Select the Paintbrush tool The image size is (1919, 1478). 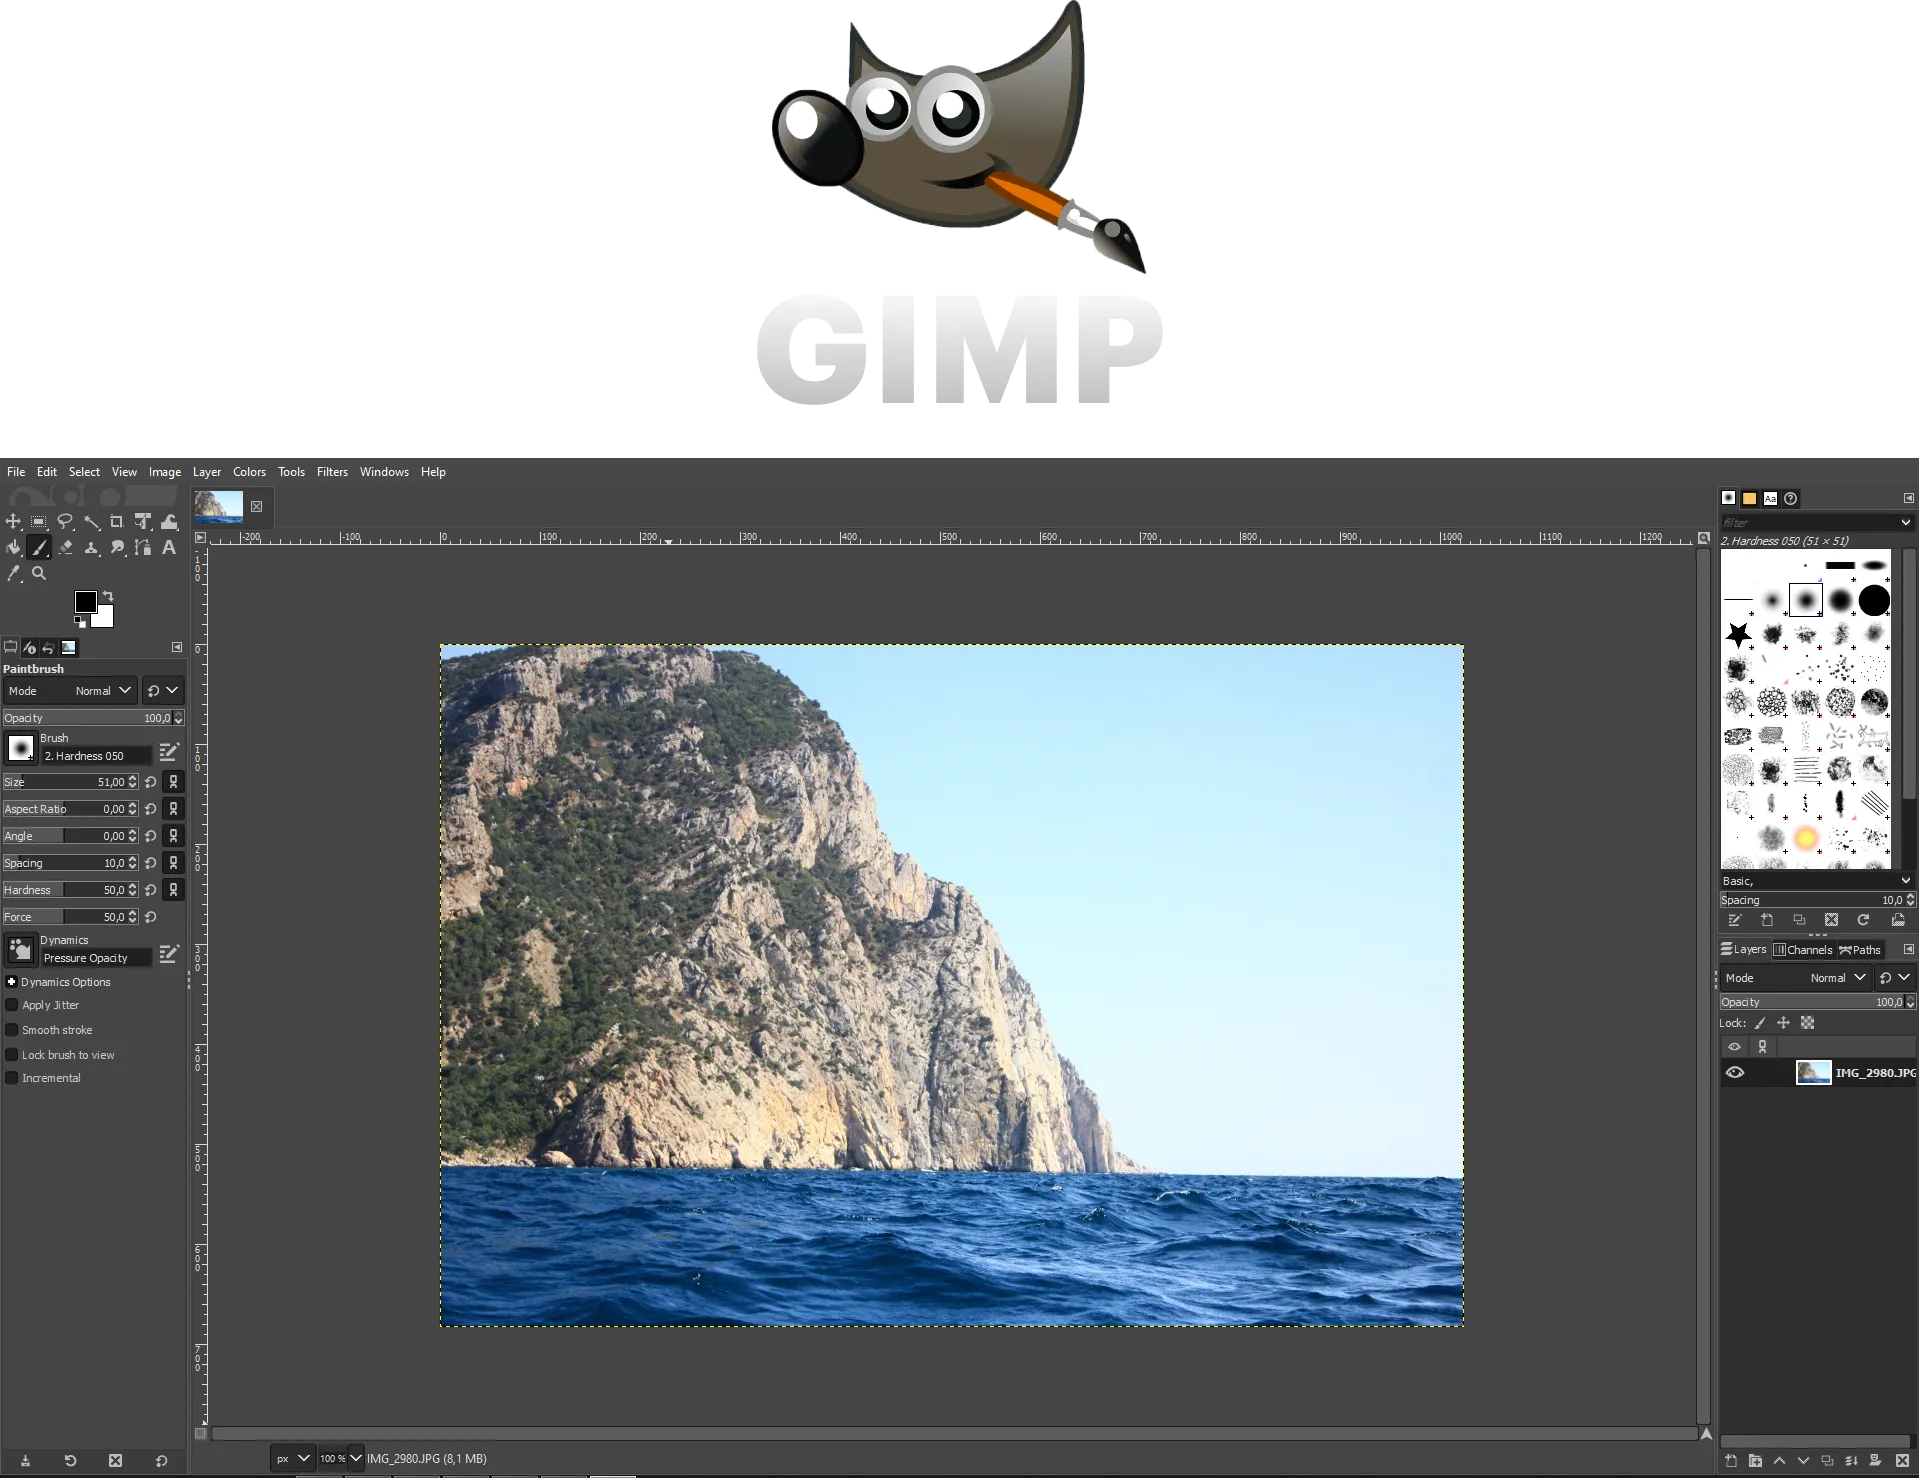(39, 547)
